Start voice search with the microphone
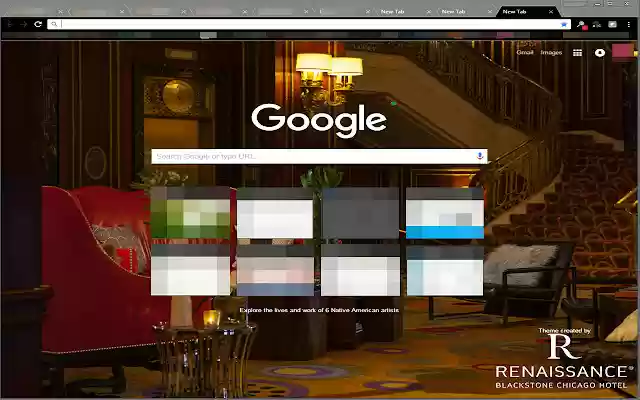The width and height of the screenshot is (640, 400). pos(480,156)
